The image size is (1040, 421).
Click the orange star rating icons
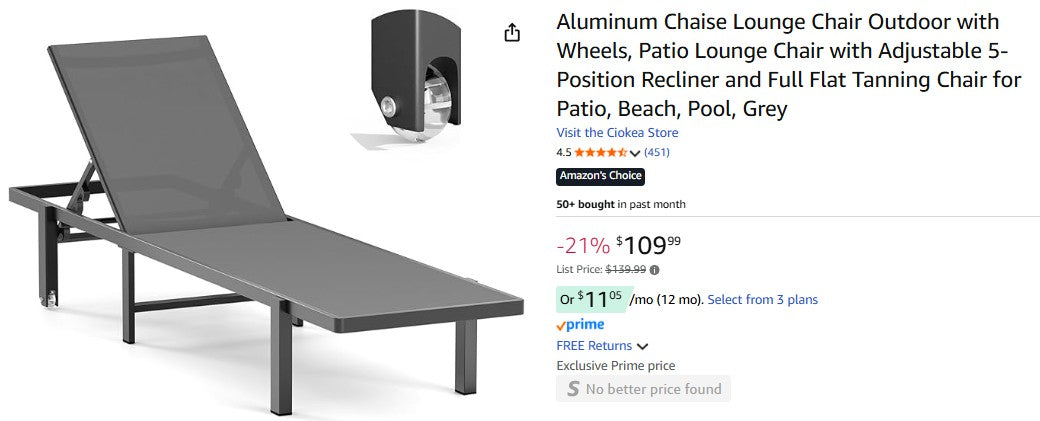pyautogui.click(x=600, y=153)
